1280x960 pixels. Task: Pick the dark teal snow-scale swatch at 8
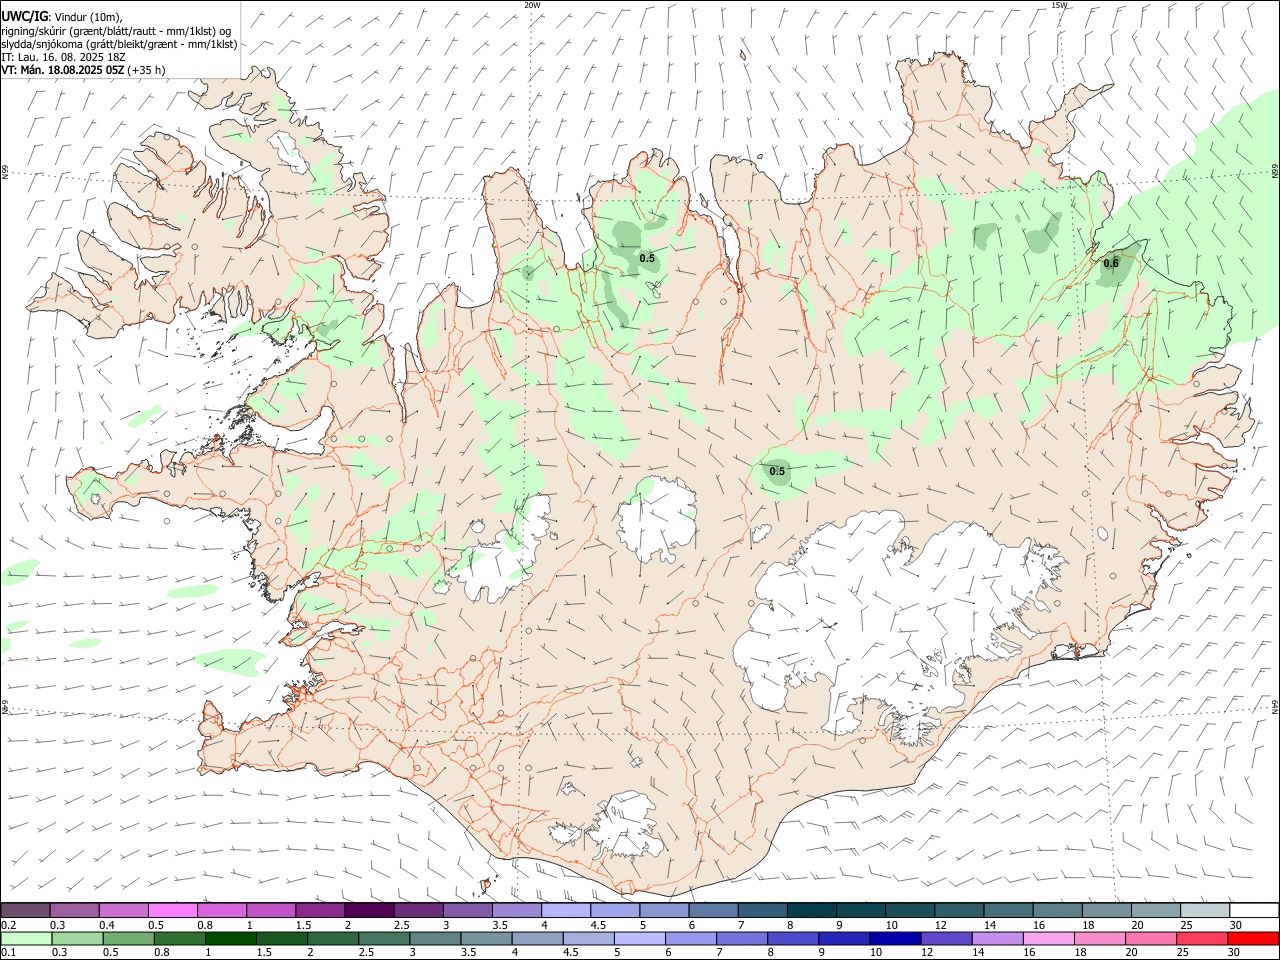pyautogui.click(x=812, y=911)
